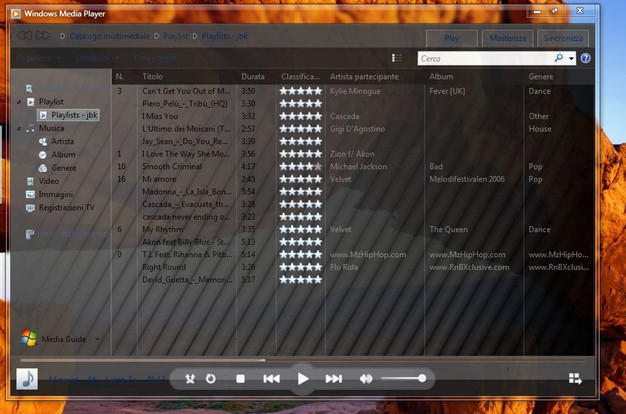This screenshot has width=626, height=414.
Task: Open the Masterizza tab
Action: 507,38
